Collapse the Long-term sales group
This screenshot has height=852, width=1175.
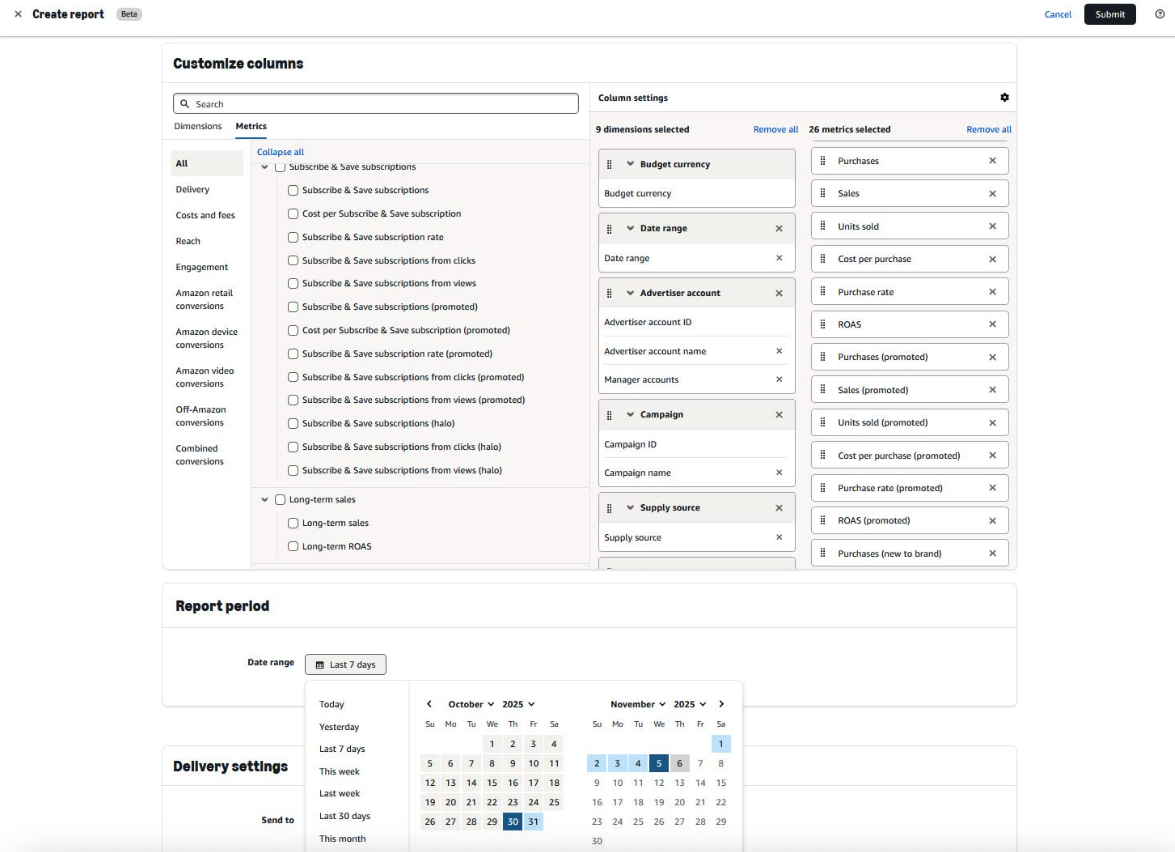tap(265, 500)
